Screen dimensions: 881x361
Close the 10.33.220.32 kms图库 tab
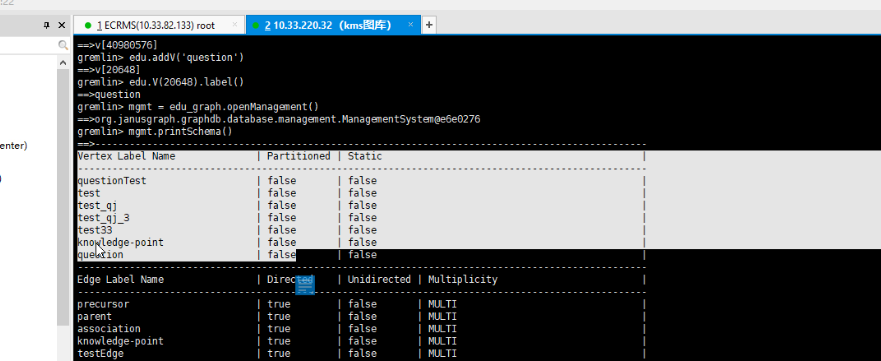tap(411, 25)
